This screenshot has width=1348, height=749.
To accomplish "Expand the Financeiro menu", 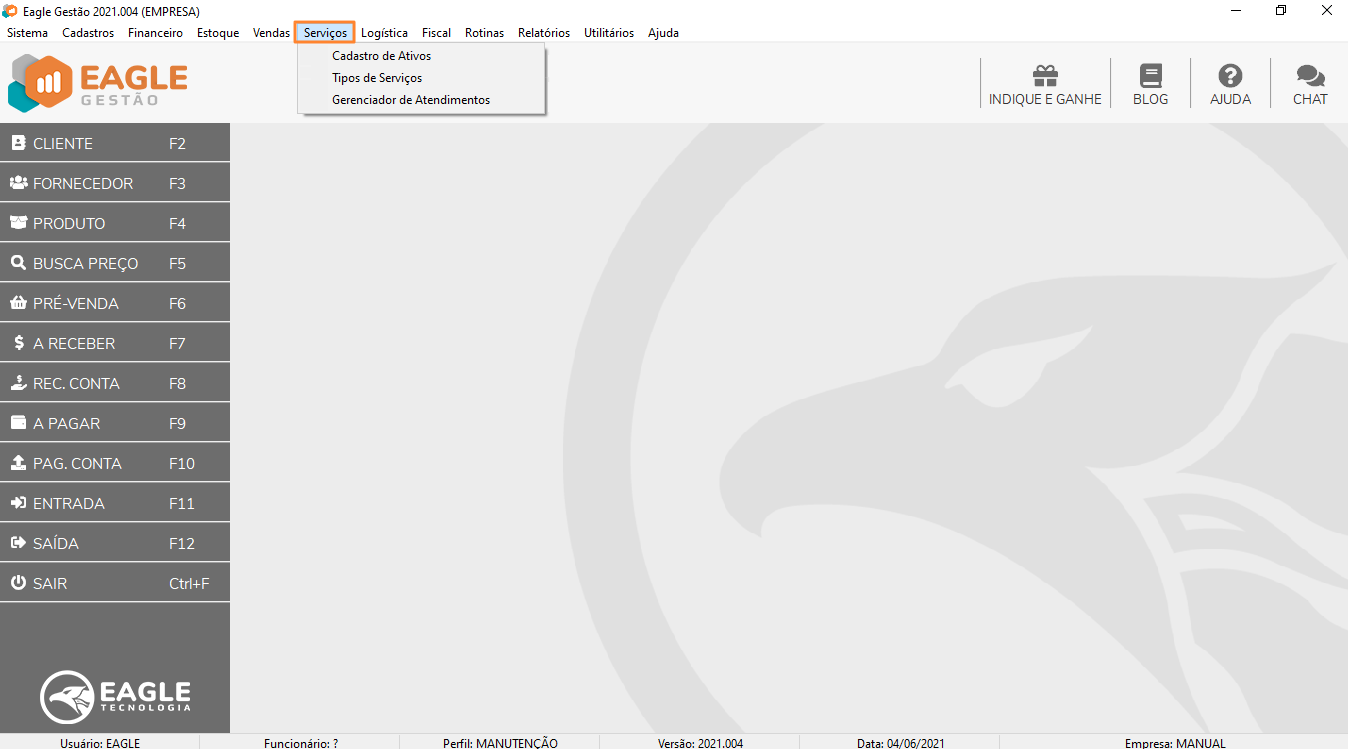I will pos(155,33).
